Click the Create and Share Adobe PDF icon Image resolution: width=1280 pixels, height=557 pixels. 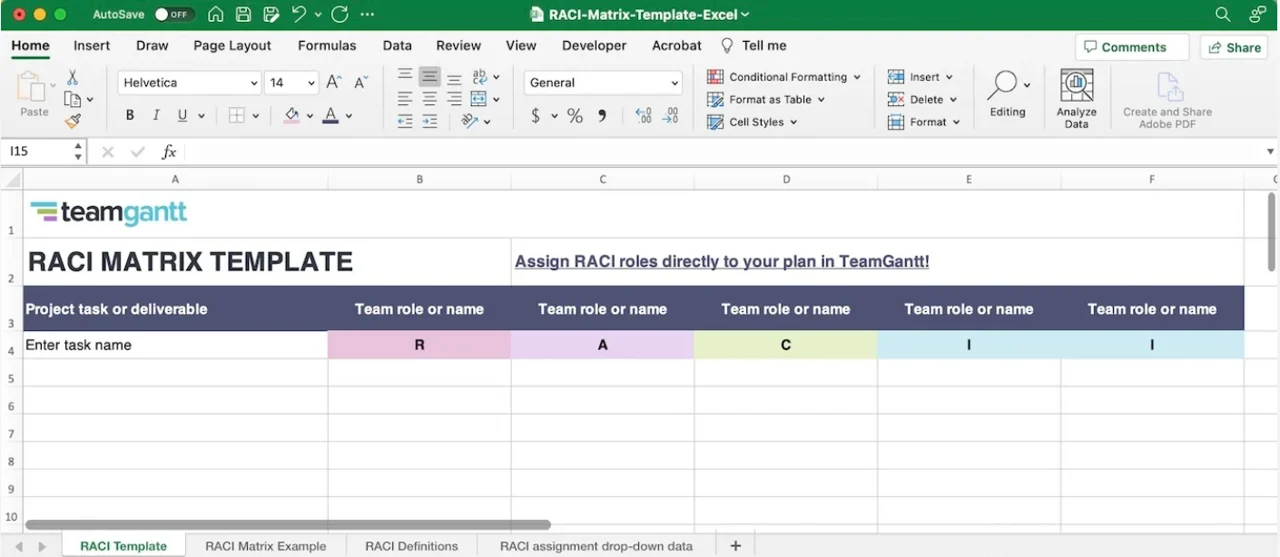[x=1167, y=87]
